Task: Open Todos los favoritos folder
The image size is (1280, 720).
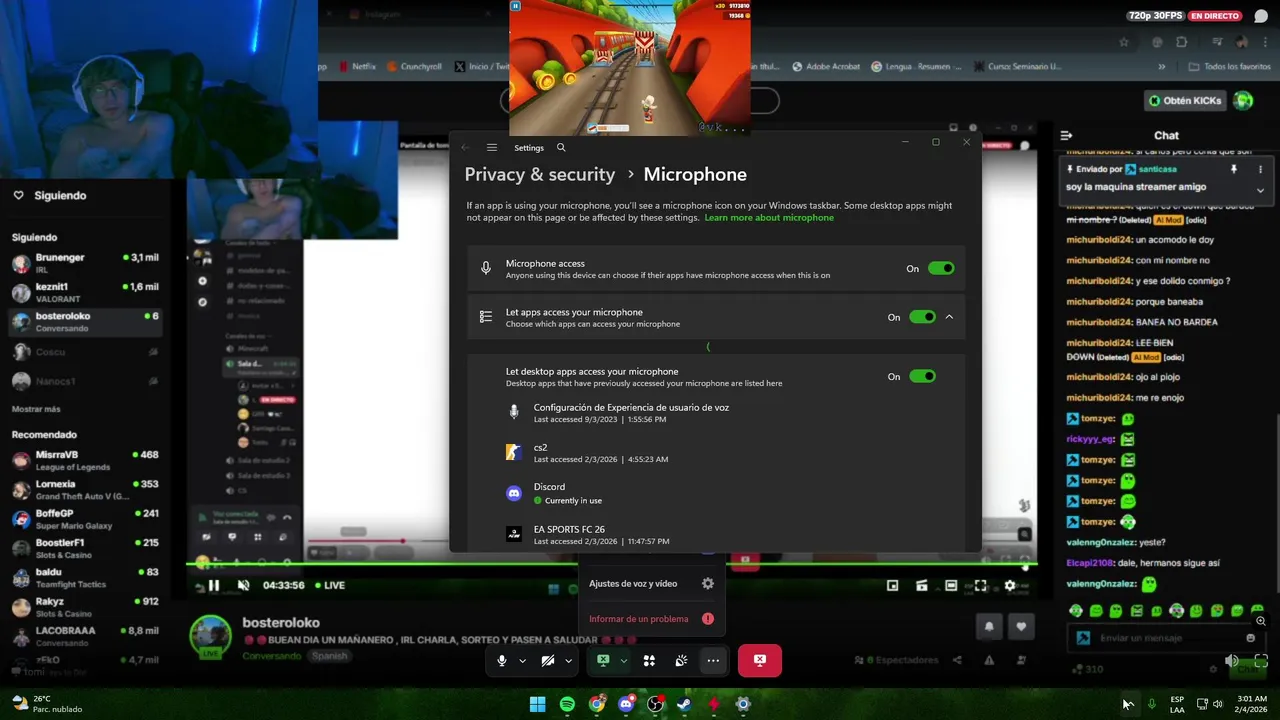Action: click(x=1230, y=67)
